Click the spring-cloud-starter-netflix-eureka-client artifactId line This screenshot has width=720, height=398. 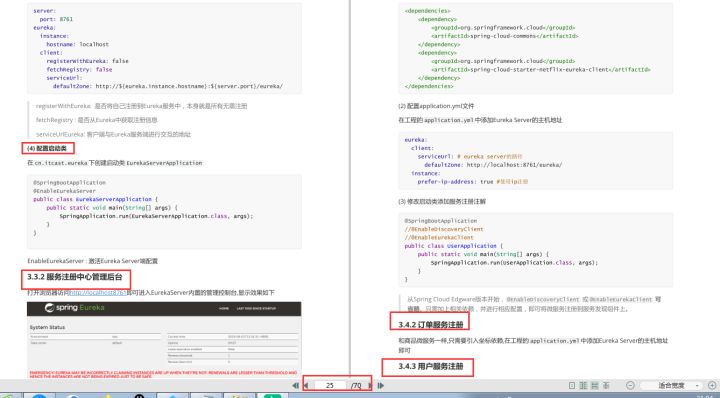click(x=540, y=69)
